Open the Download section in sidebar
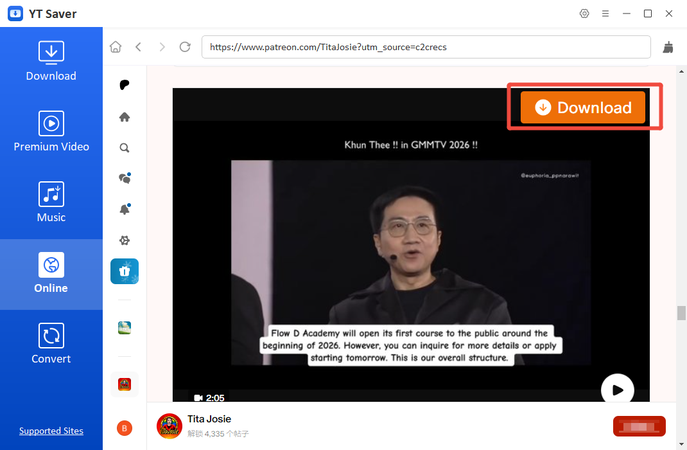Viewport: 687px width, 450px height. coord(51,61)
